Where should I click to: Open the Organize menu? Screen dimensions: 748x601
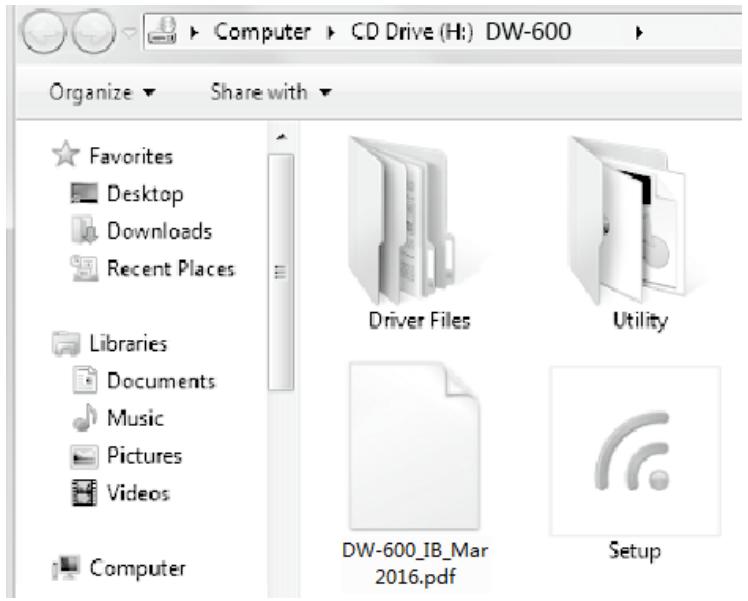(x=102, y=92)
